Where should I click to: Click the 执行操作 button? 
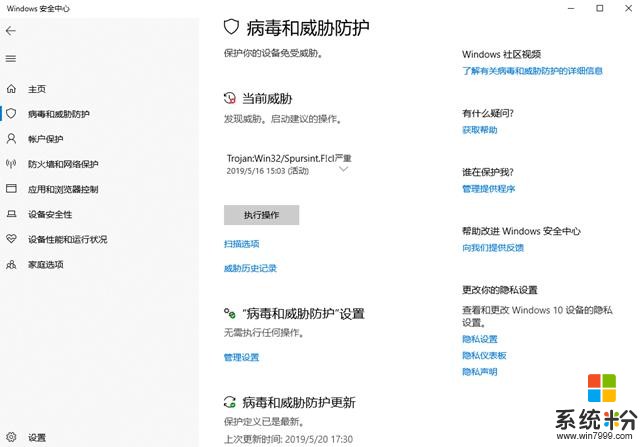[261, 215]
